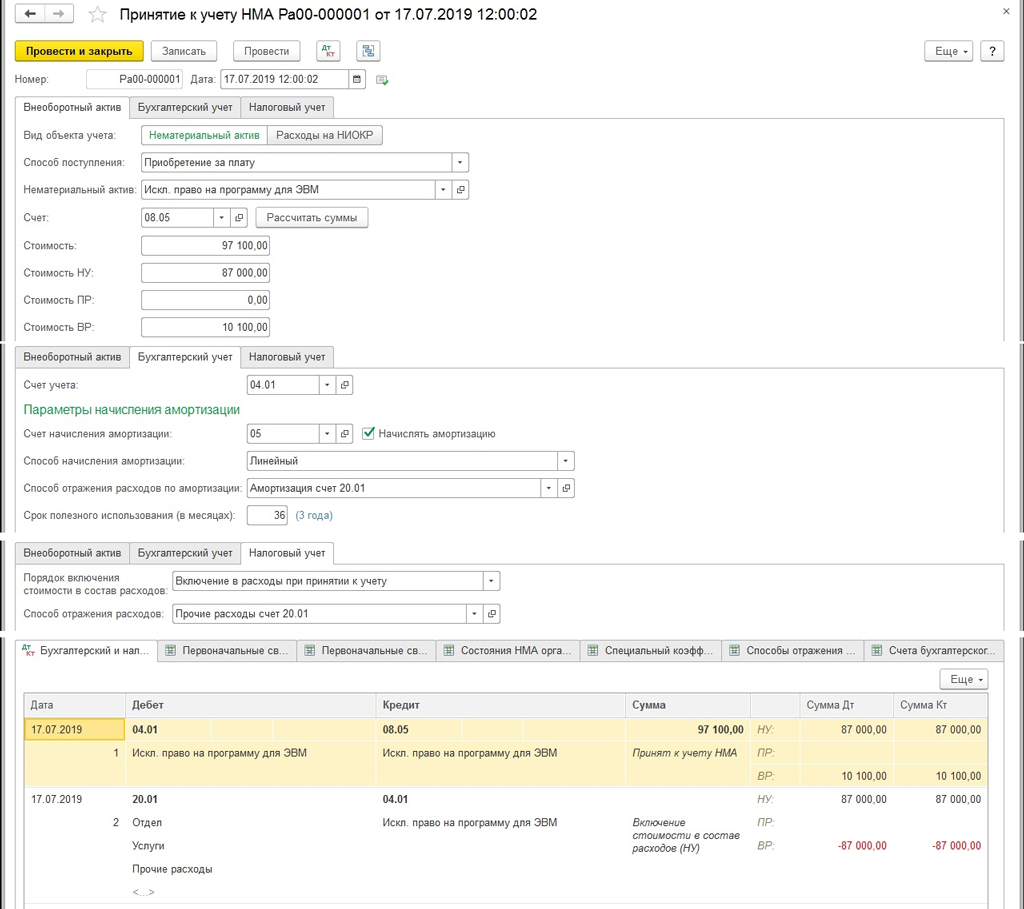Toggle Начислять амортизацию checkbox
Screen dimensions: 1024x909
pos(369,434)
